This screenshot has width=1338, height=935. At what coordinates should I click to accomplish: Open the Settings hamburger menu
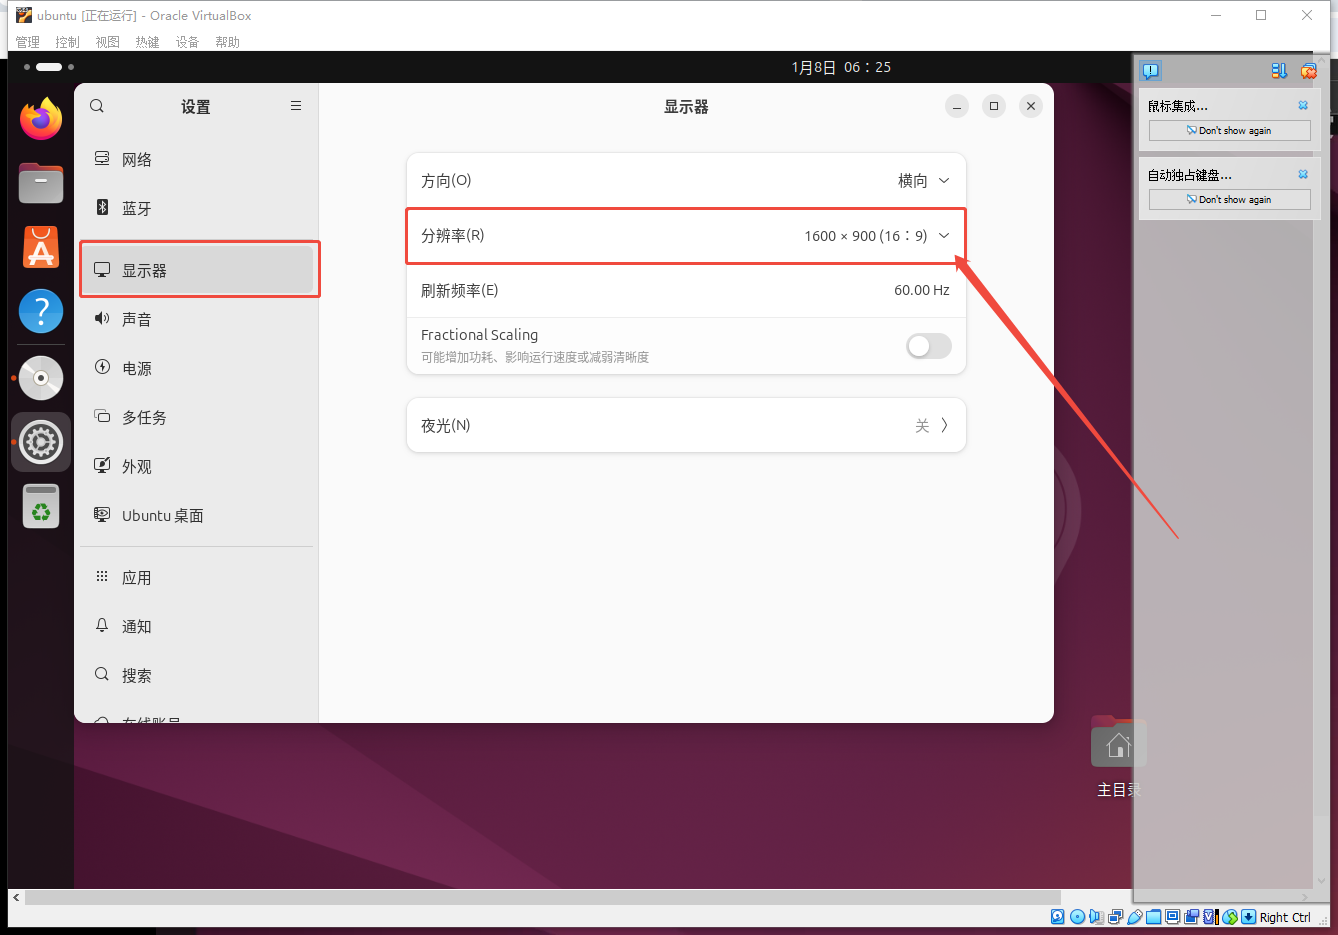(x=296, y=106)
